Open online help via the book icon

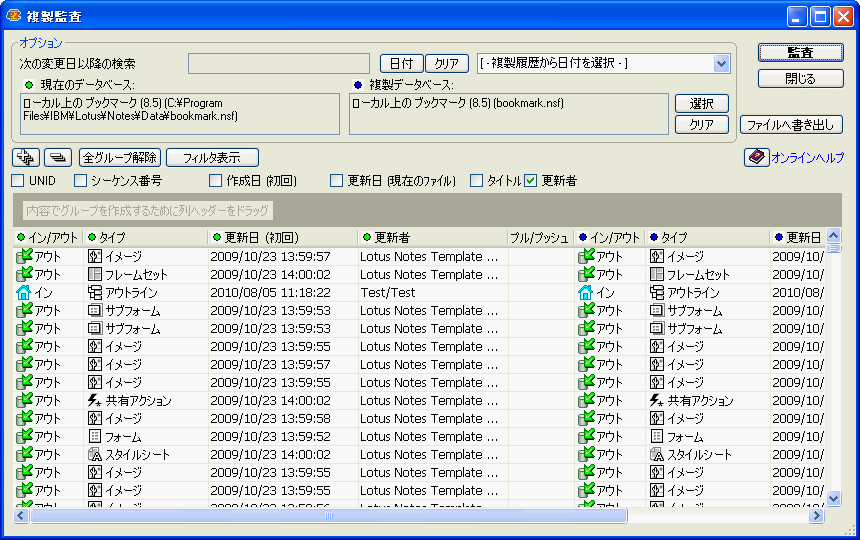[x=756, y=158]
